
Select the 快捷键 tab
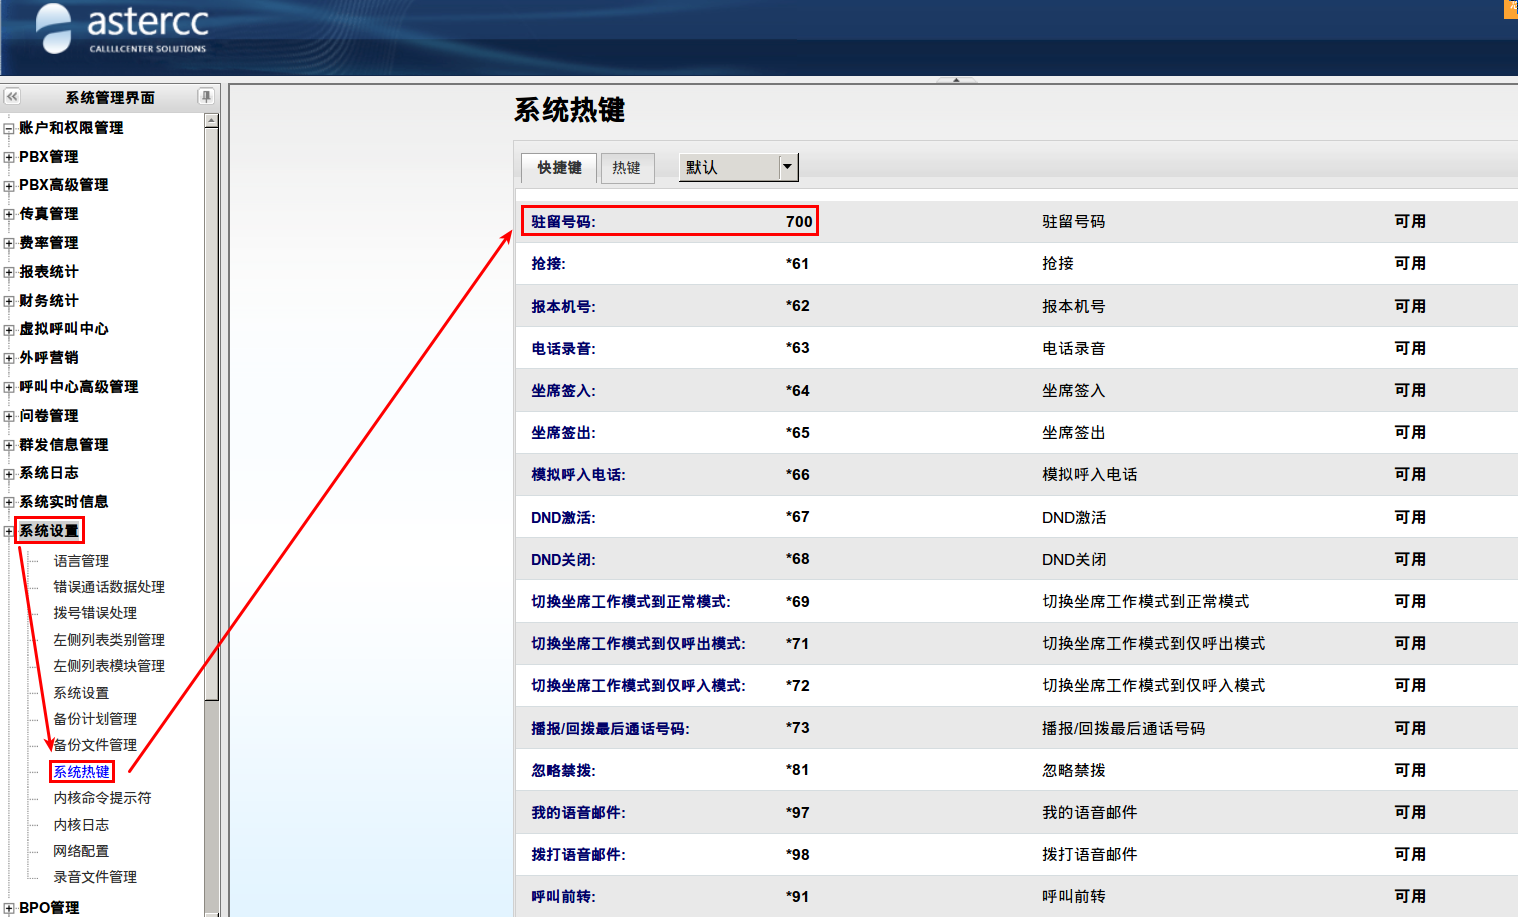(559, 168)
